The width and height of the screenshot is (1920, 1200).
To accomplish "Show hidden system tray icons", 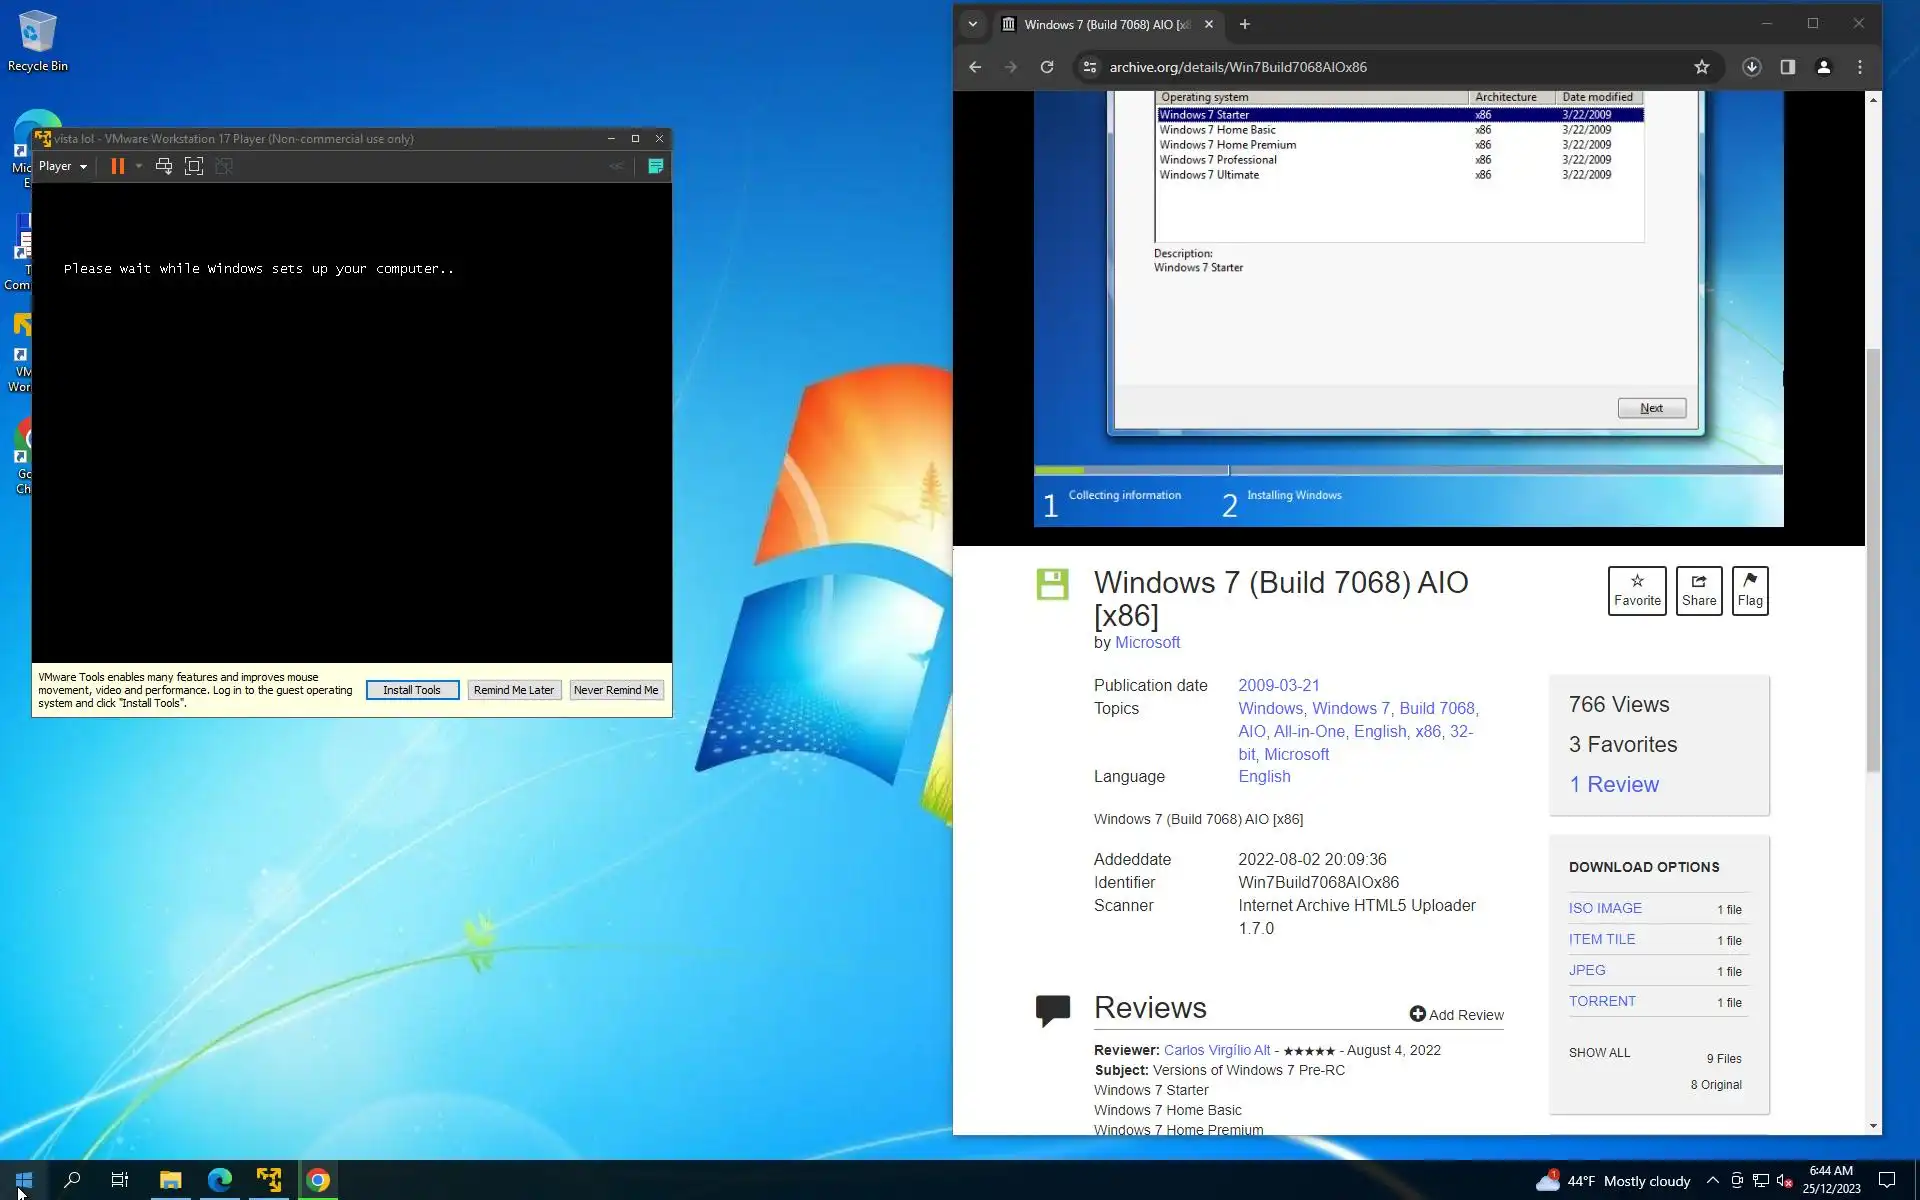I will tap(1712, 1181).
